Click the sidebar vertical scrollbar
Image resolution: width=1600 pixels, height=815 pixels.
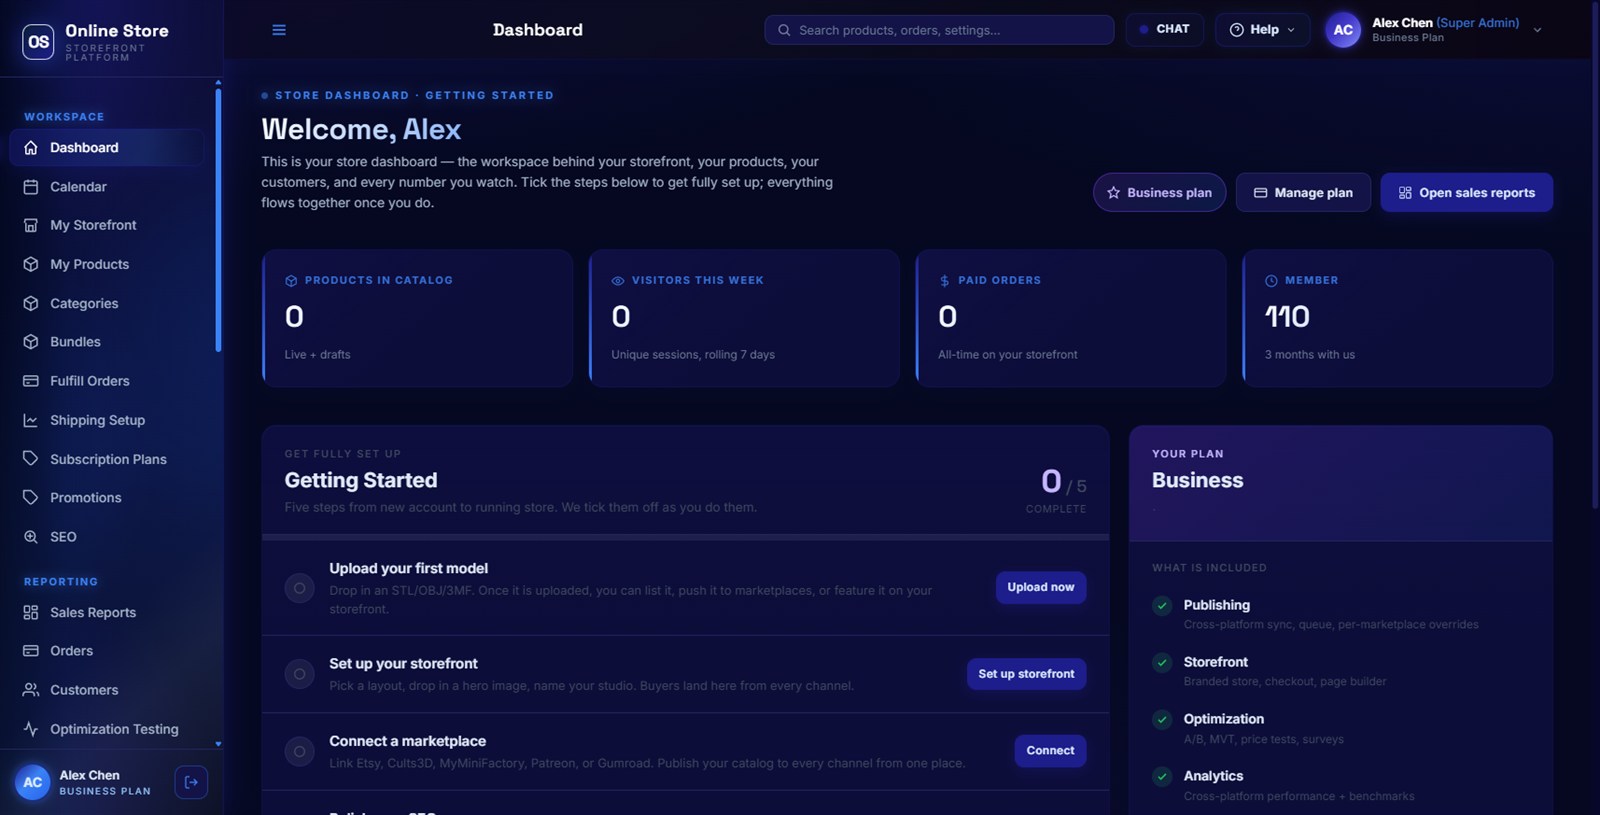tap(218, 220)
